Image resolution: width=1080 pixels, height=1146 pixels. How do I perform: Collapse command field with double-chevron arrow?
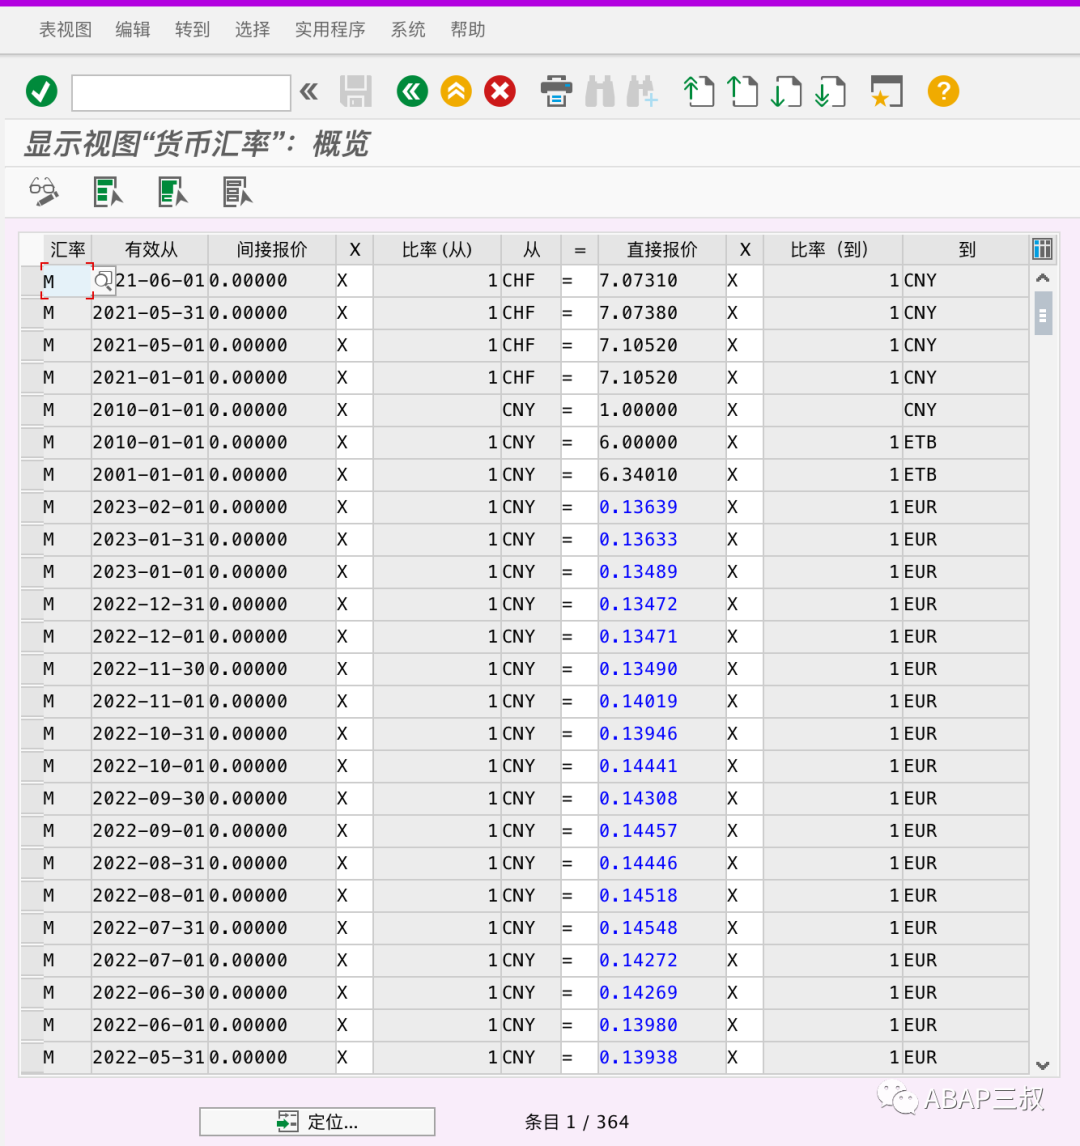tap(309, 91)
